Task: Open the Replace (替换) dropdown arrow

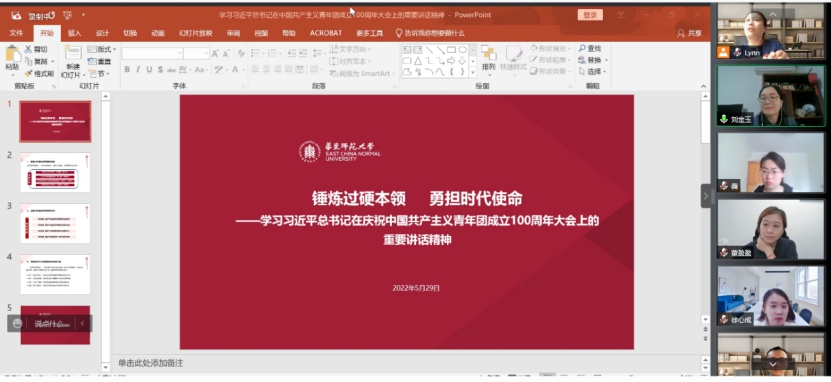Action: pos(607,60)
